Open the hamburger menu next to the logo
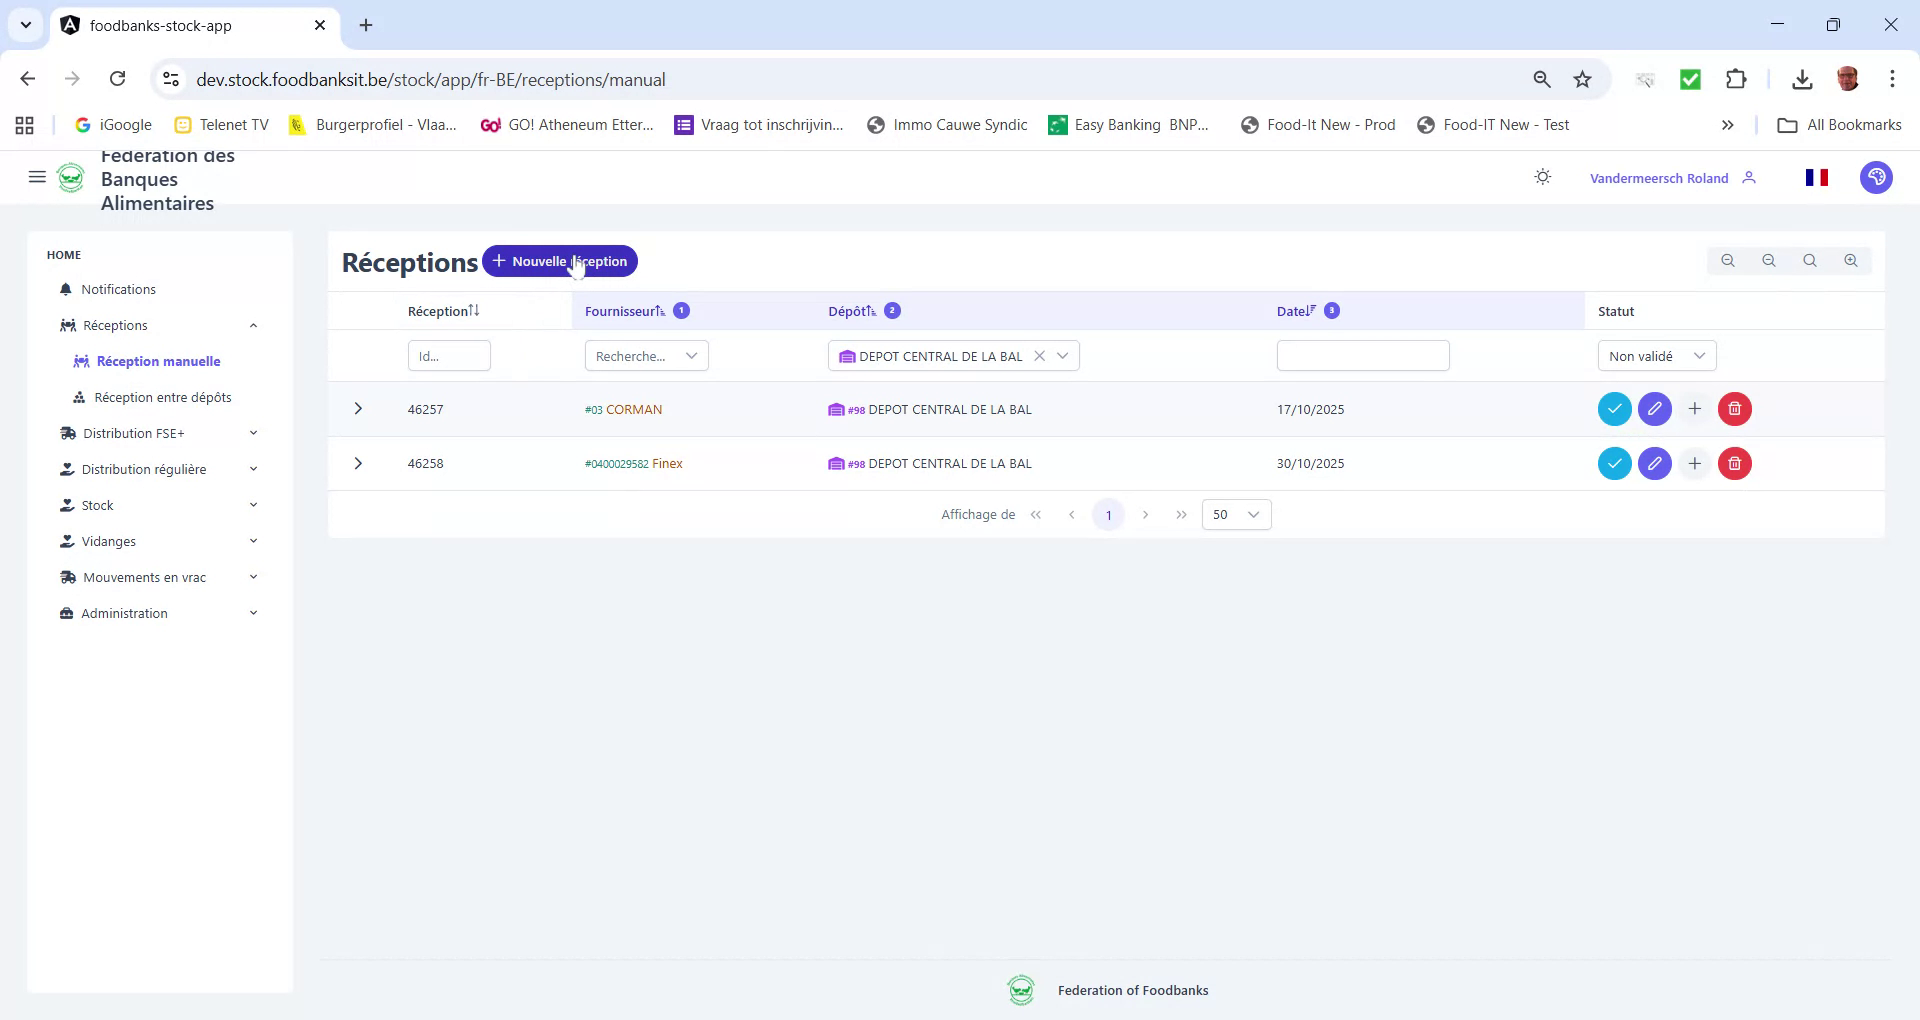This screenshot has width=1920, height=1020. (37, 176)
